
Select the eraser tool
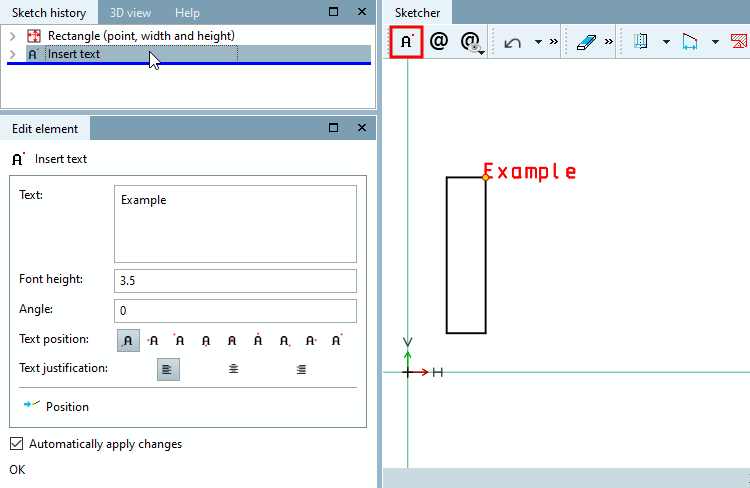pos(586,42)
